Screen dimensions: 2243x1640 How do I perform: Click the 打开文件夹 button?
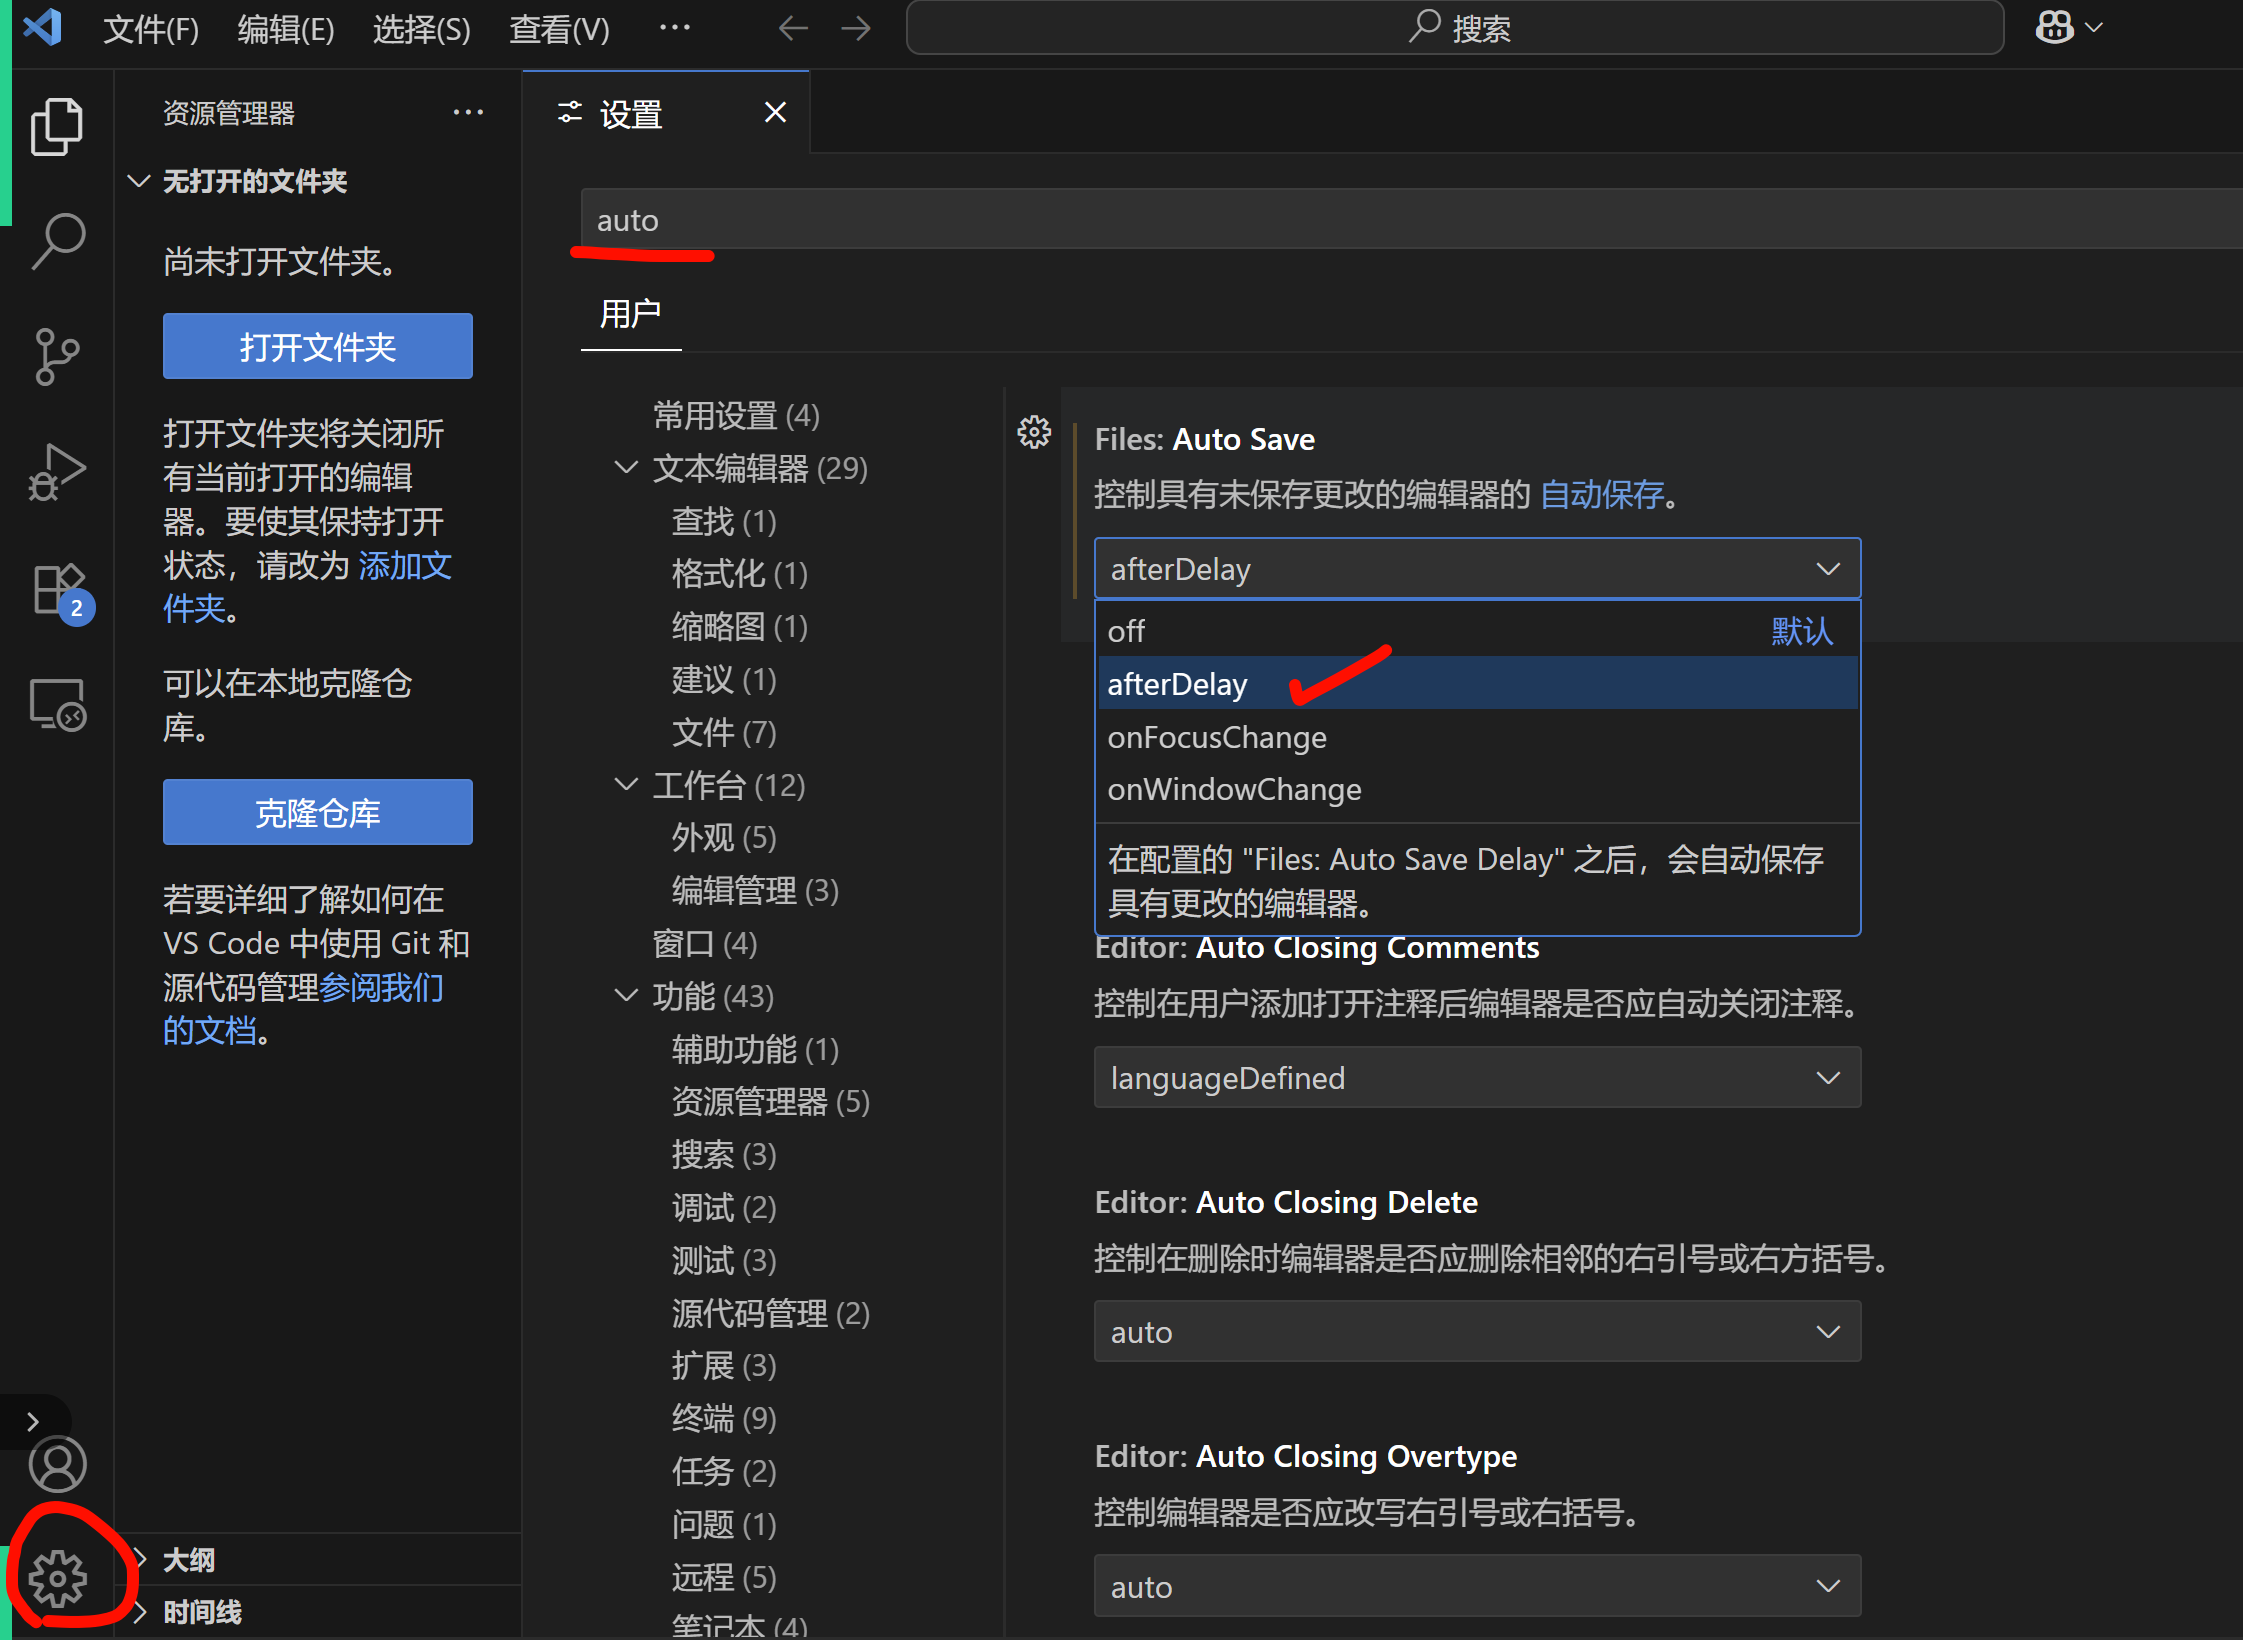[x=318, y=346]
